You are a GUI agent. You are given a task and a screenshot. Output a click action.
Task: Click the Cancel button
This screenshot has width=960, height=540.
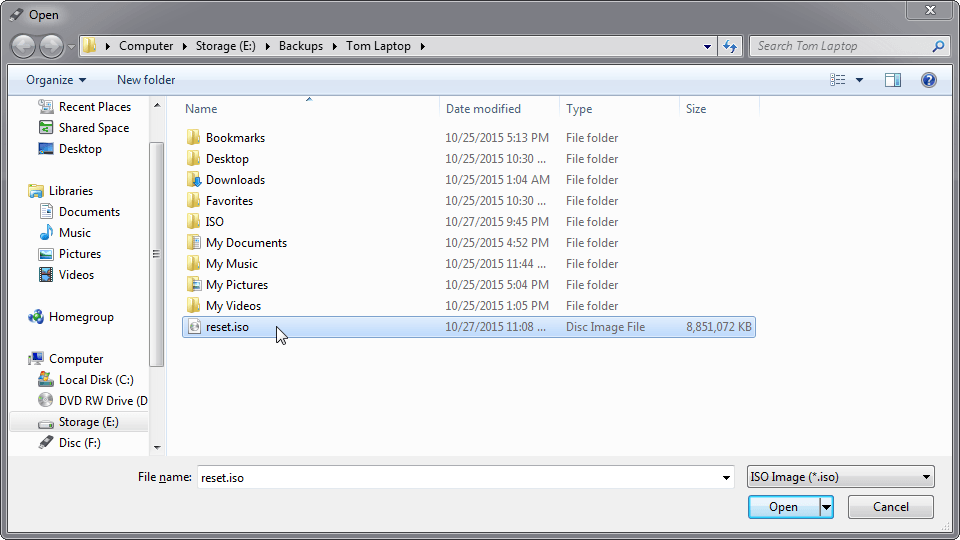click(x=890, y=507)
